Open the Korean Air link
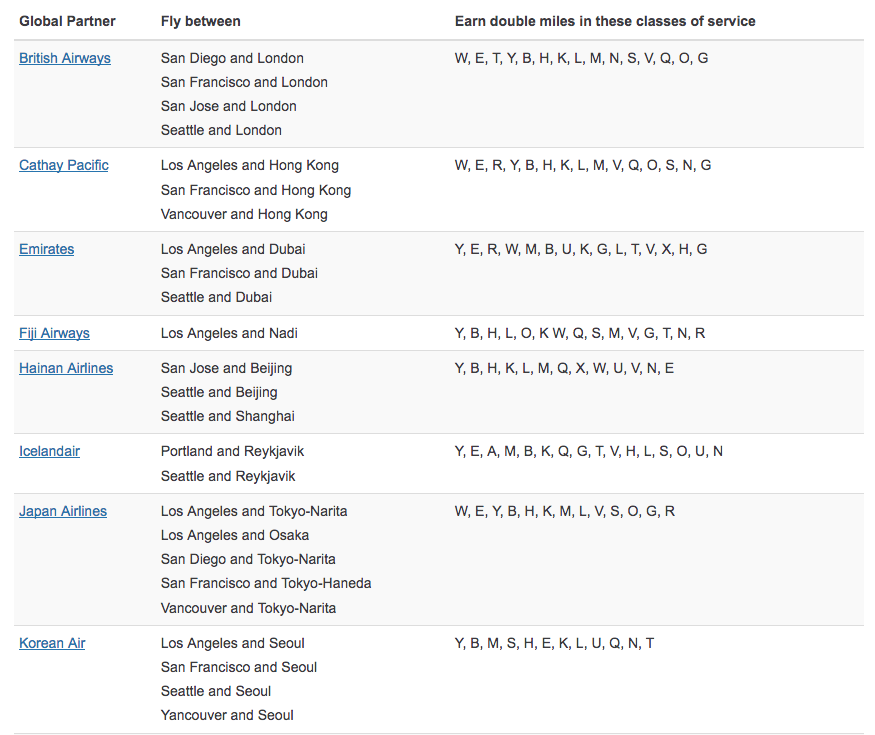The image size is (875, 735). pyautogui.click(x=52, y=643)
